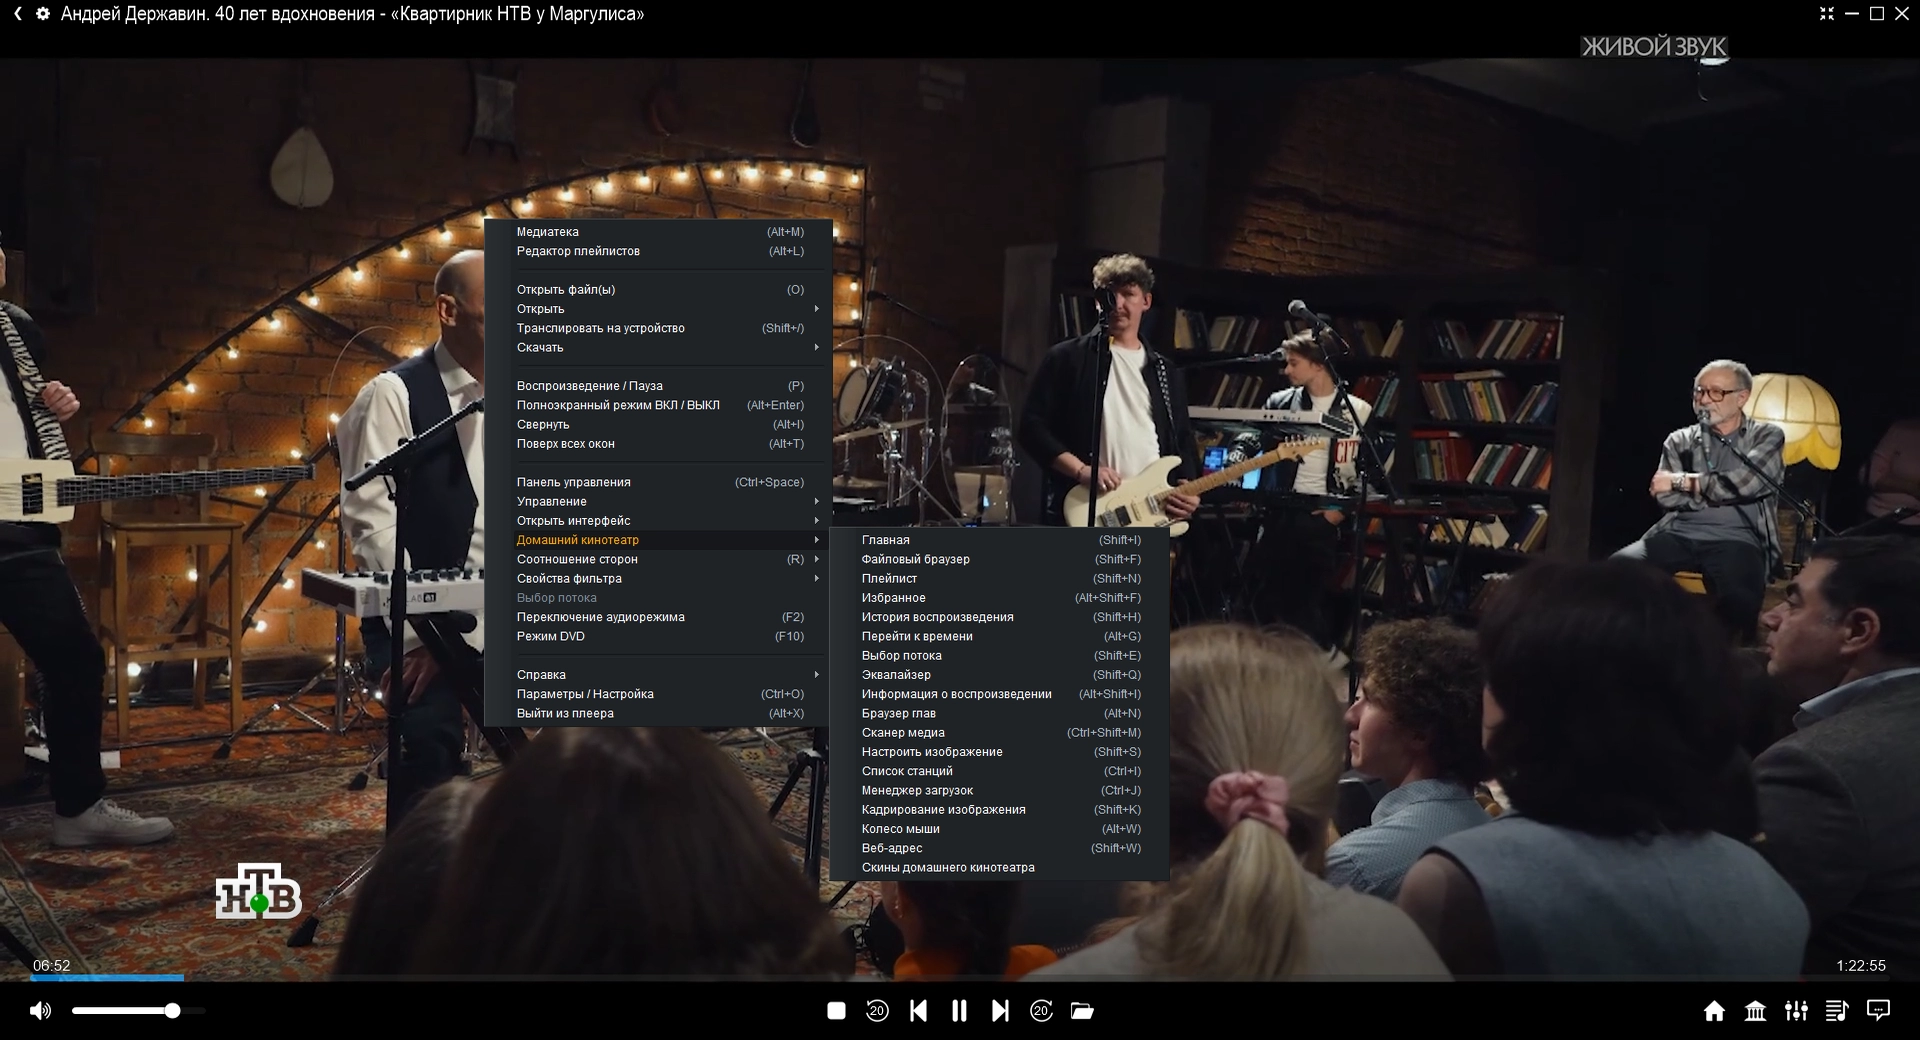Open the media library icon

coord(1755,1011)
